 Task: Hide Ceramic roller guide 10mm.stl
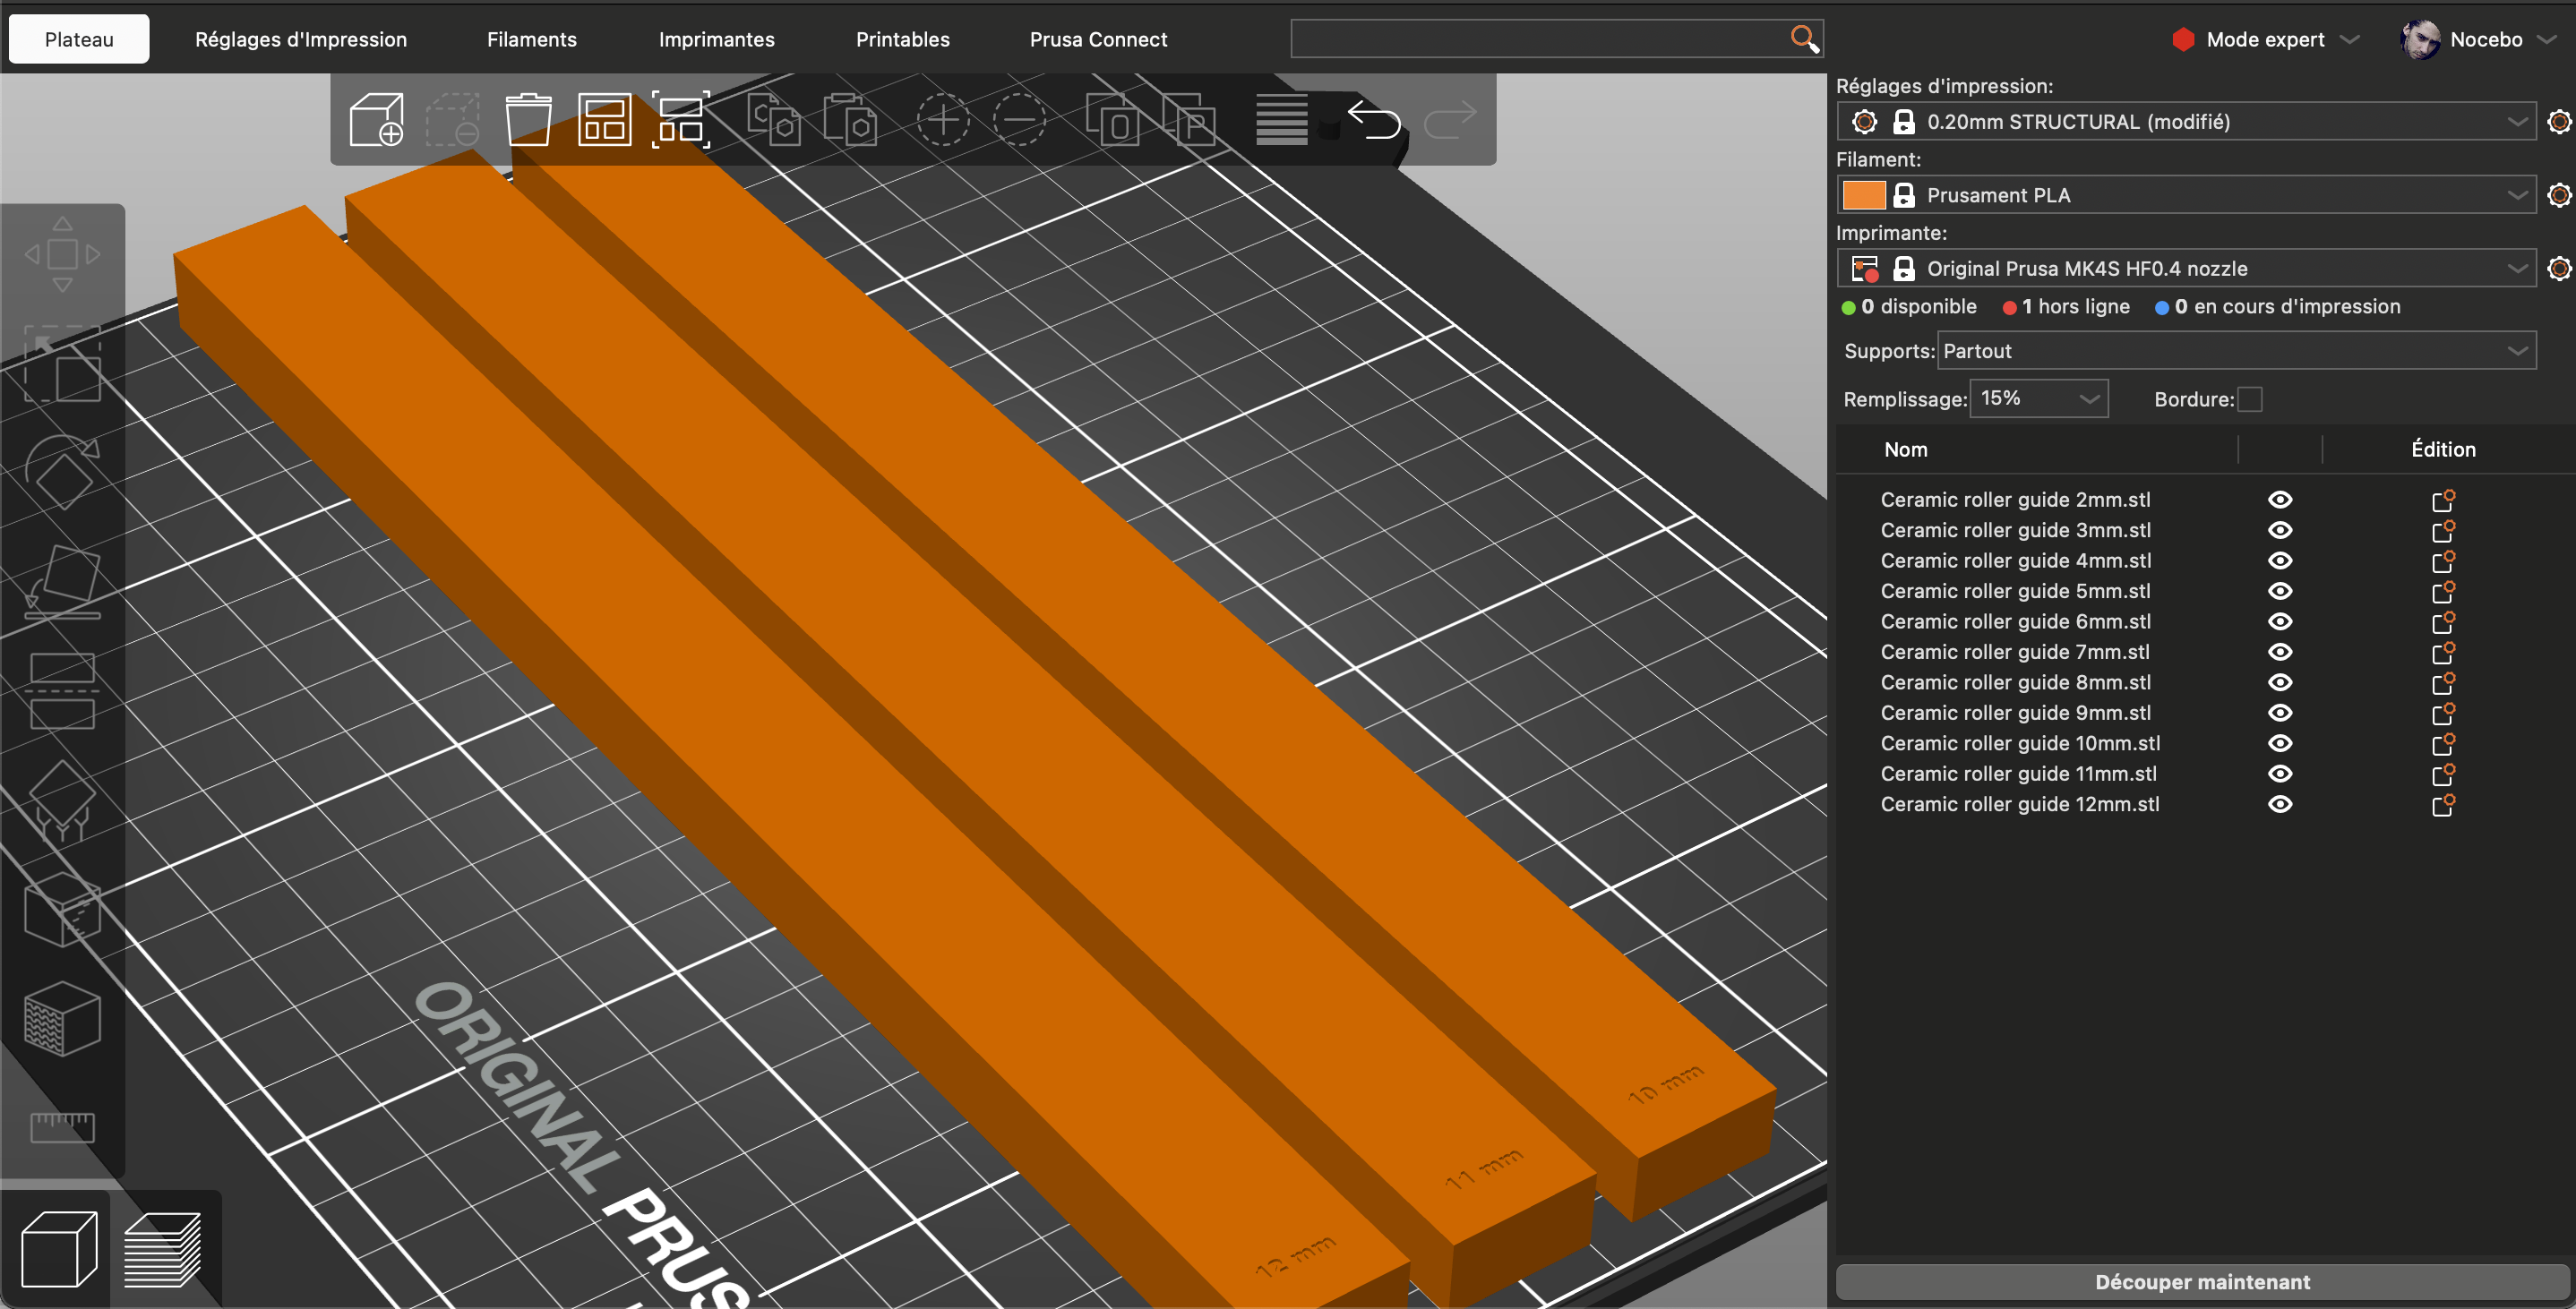click(x=2280, y=743)
